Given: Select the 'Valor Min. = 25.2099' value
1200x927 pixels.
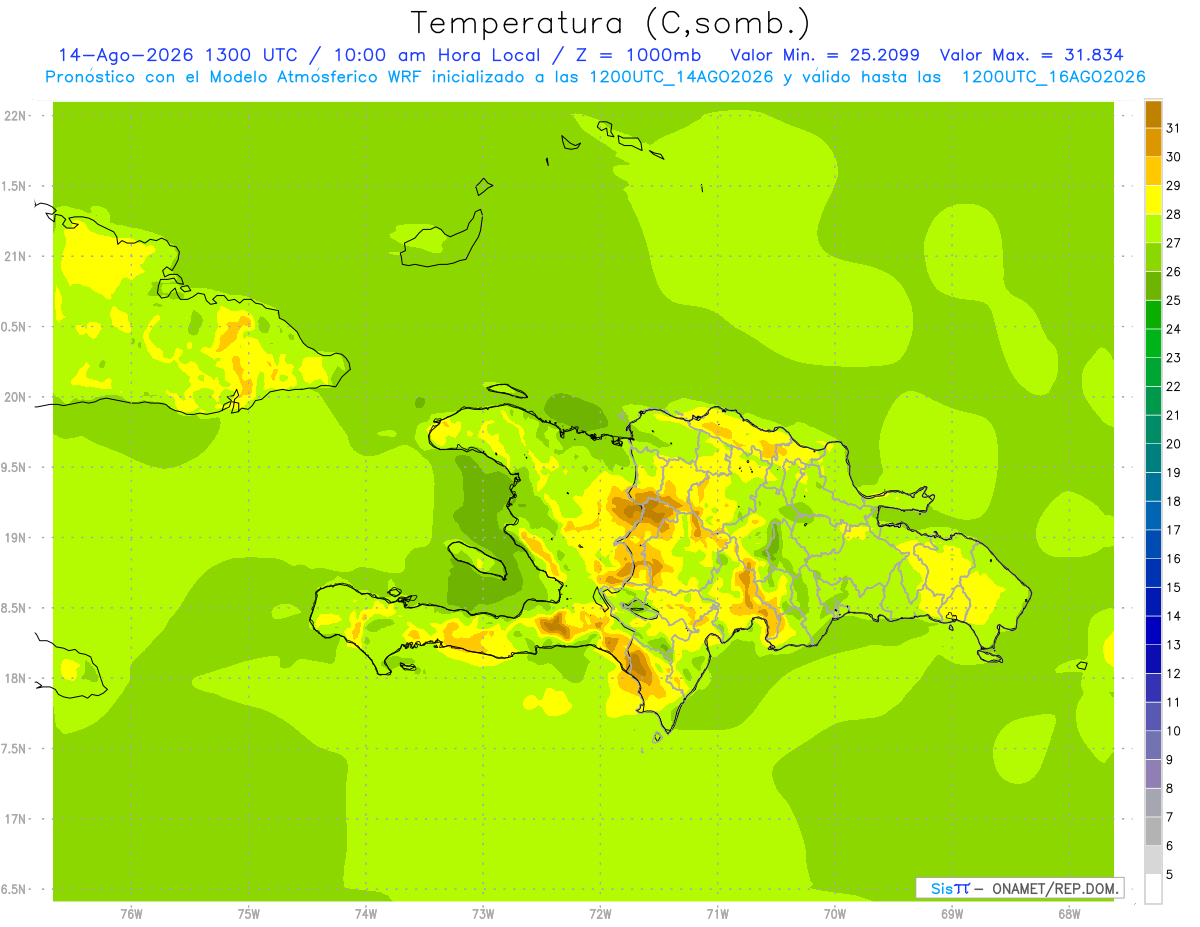Looking at the screenshot, I should pyautogui.click(x=824, y=55).
